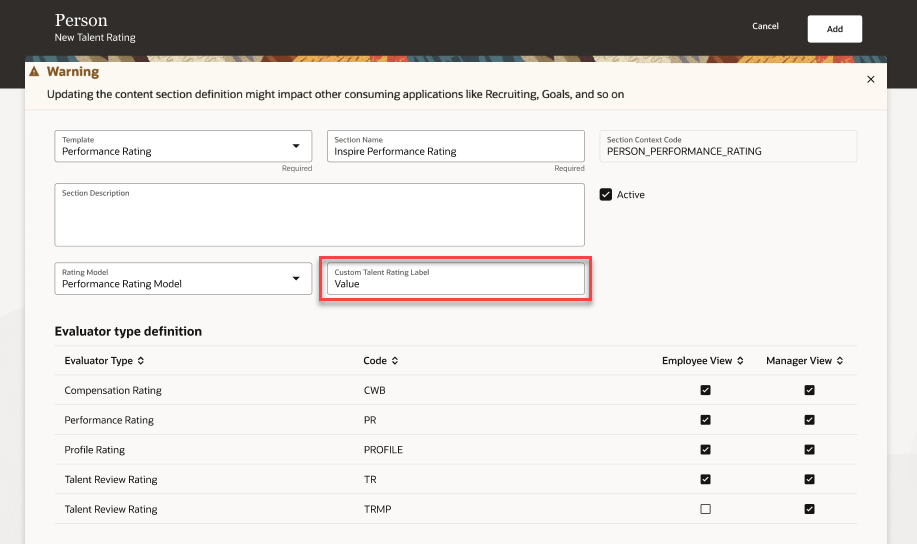Click the New Talent Rating subtitle
The height and width of the screenshot is (544, 917).
pos(95,37)
